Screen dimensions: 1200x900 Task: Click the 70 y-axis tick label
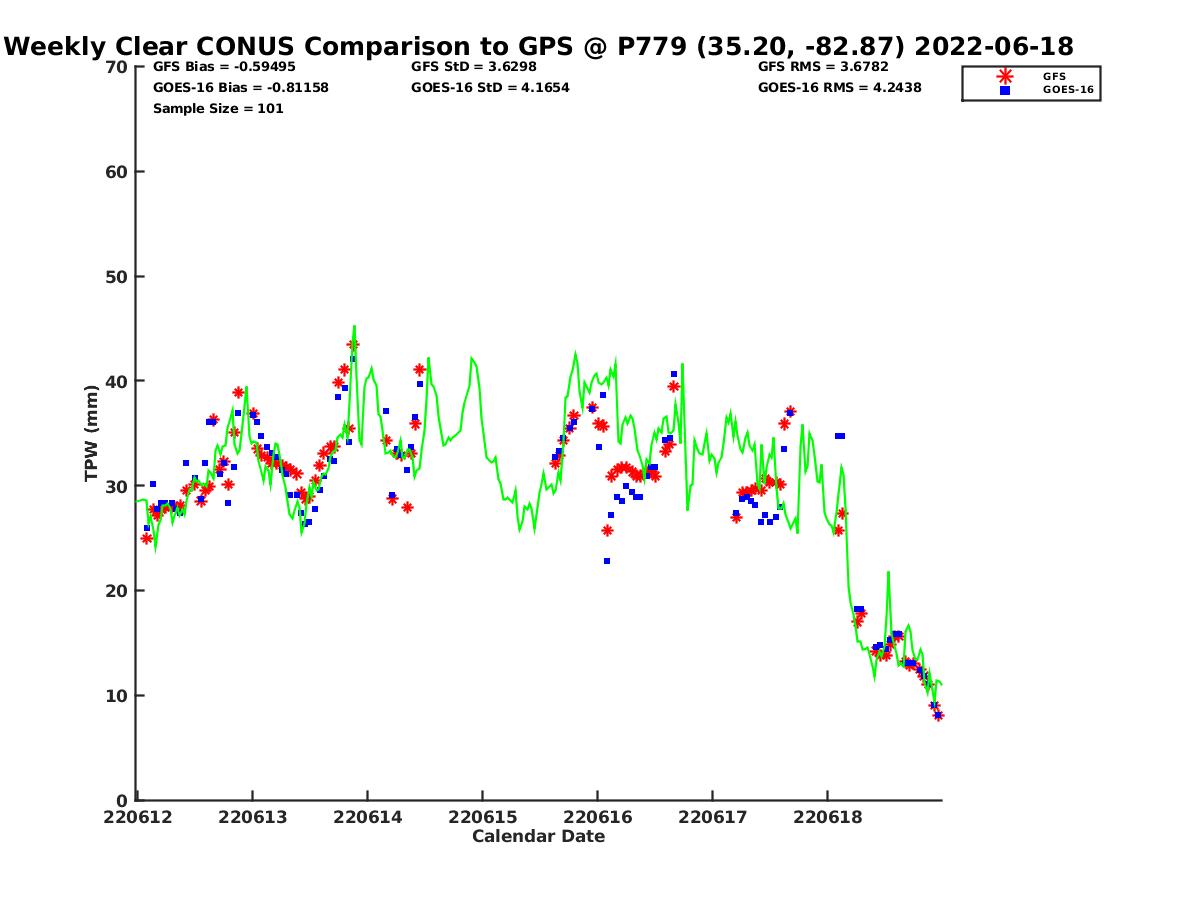pos(116,67)
